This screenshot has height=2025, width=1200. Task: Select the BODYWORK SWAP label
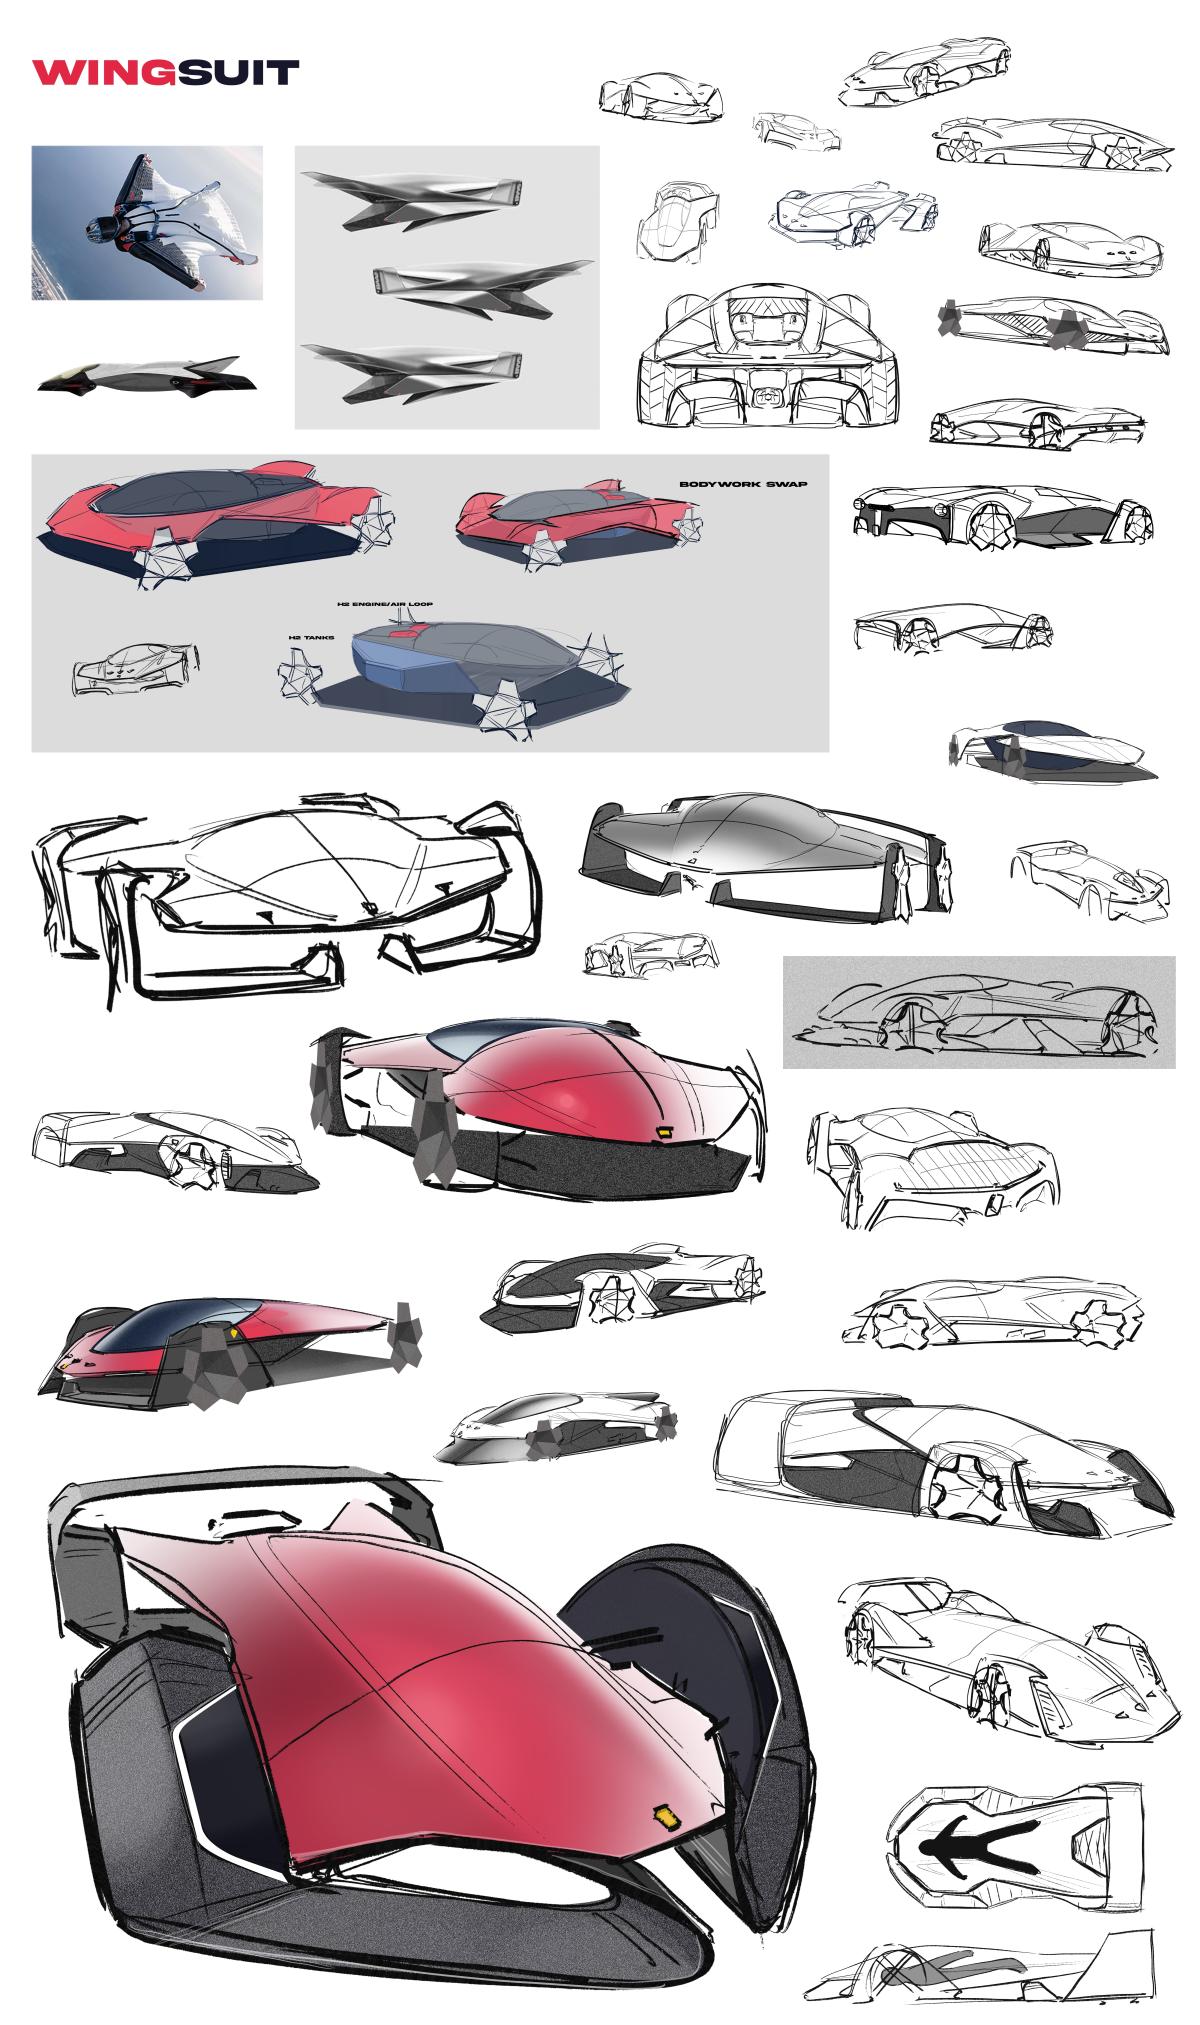point(743,484)
